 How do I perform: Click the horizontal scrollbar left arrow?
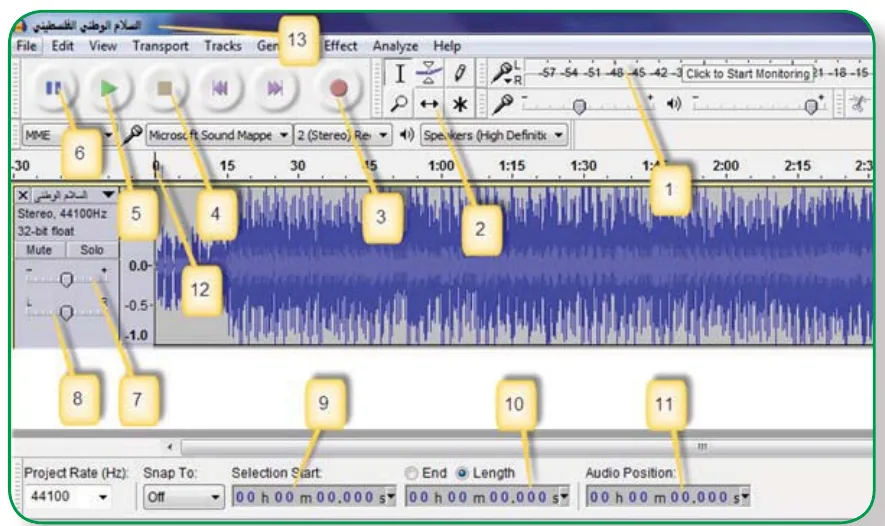click(170, 447)
